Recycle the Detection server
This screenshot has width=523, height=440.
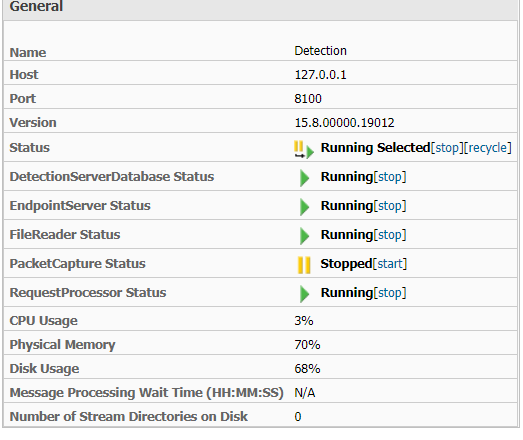488,148
